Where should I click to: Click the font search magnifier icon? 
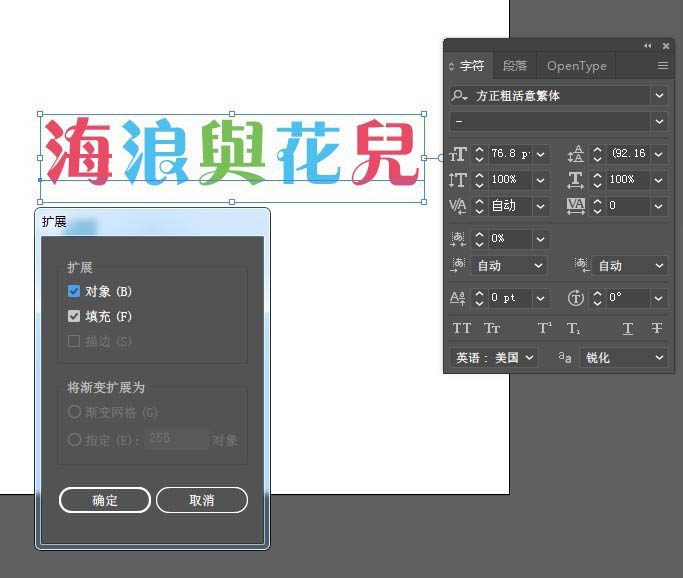[x=459, y=95]
